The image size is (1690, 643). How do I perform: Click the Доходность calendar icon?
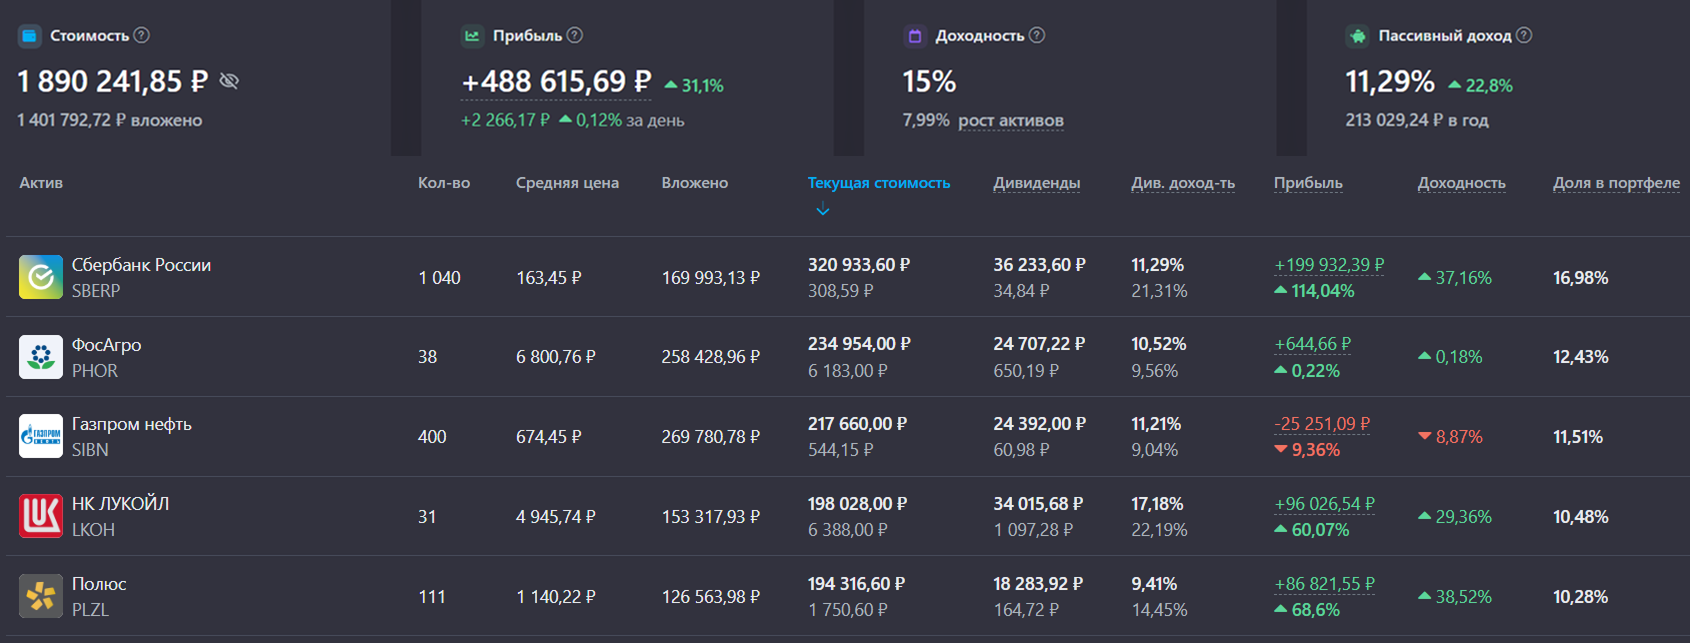914,36
